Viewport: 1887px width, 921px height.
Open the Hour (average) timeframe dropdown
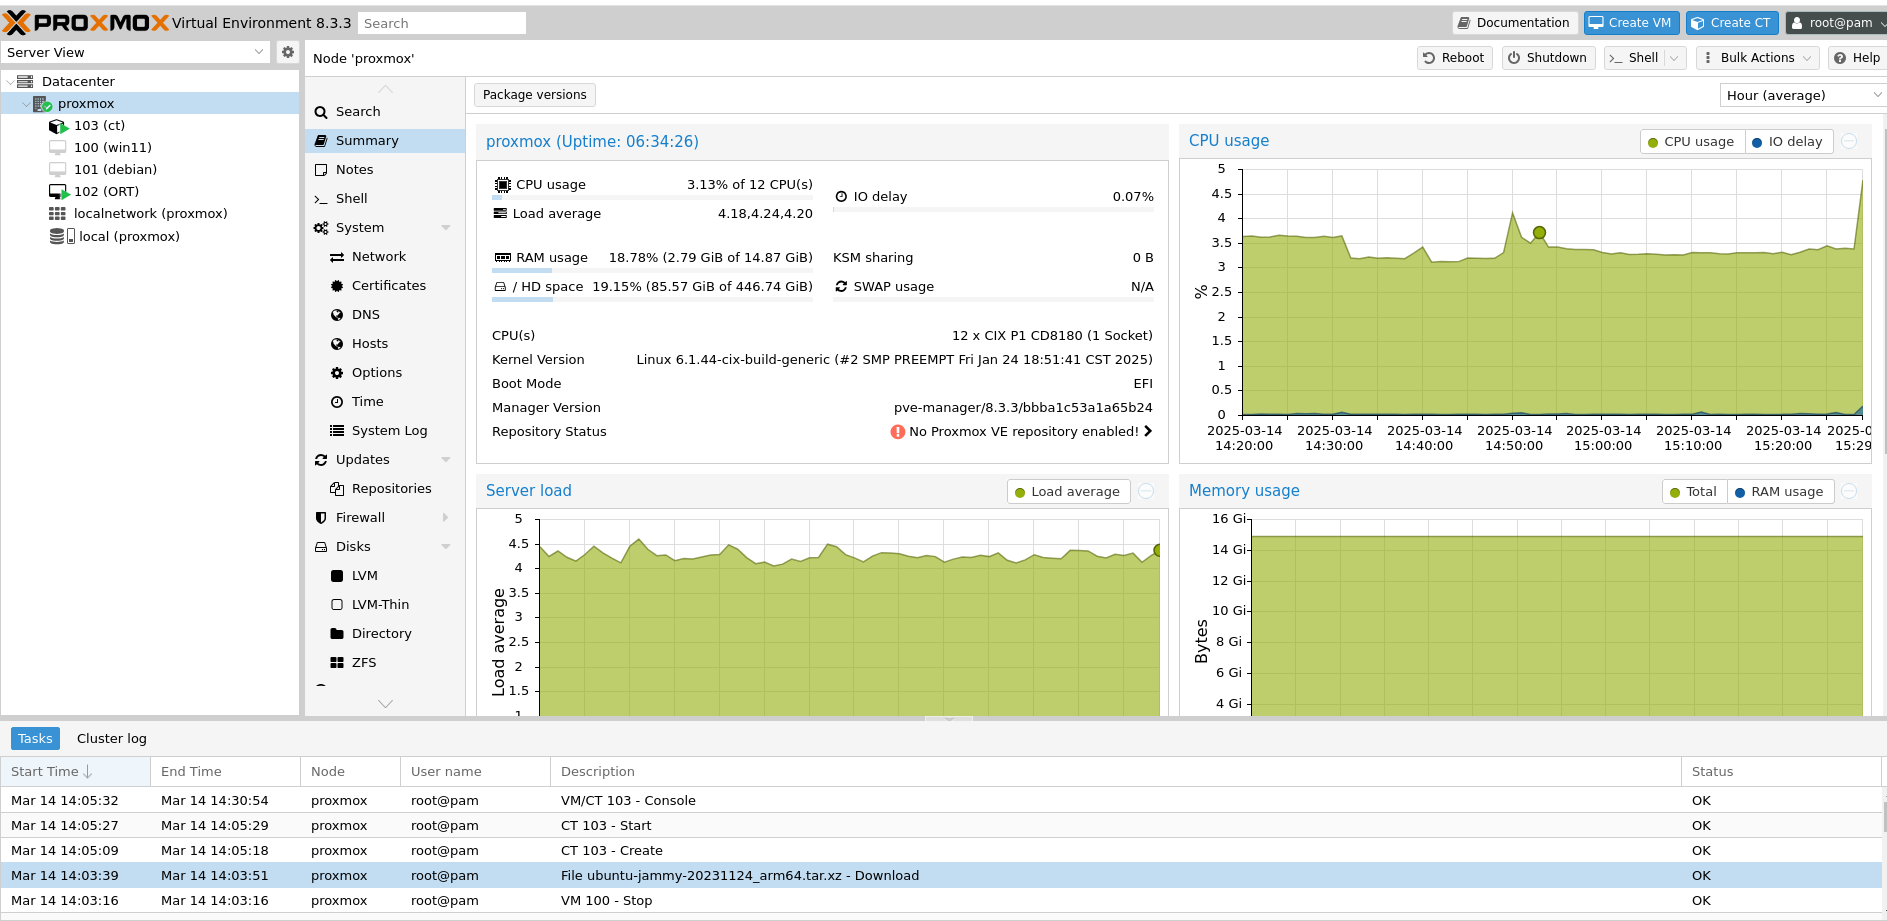1876,95
